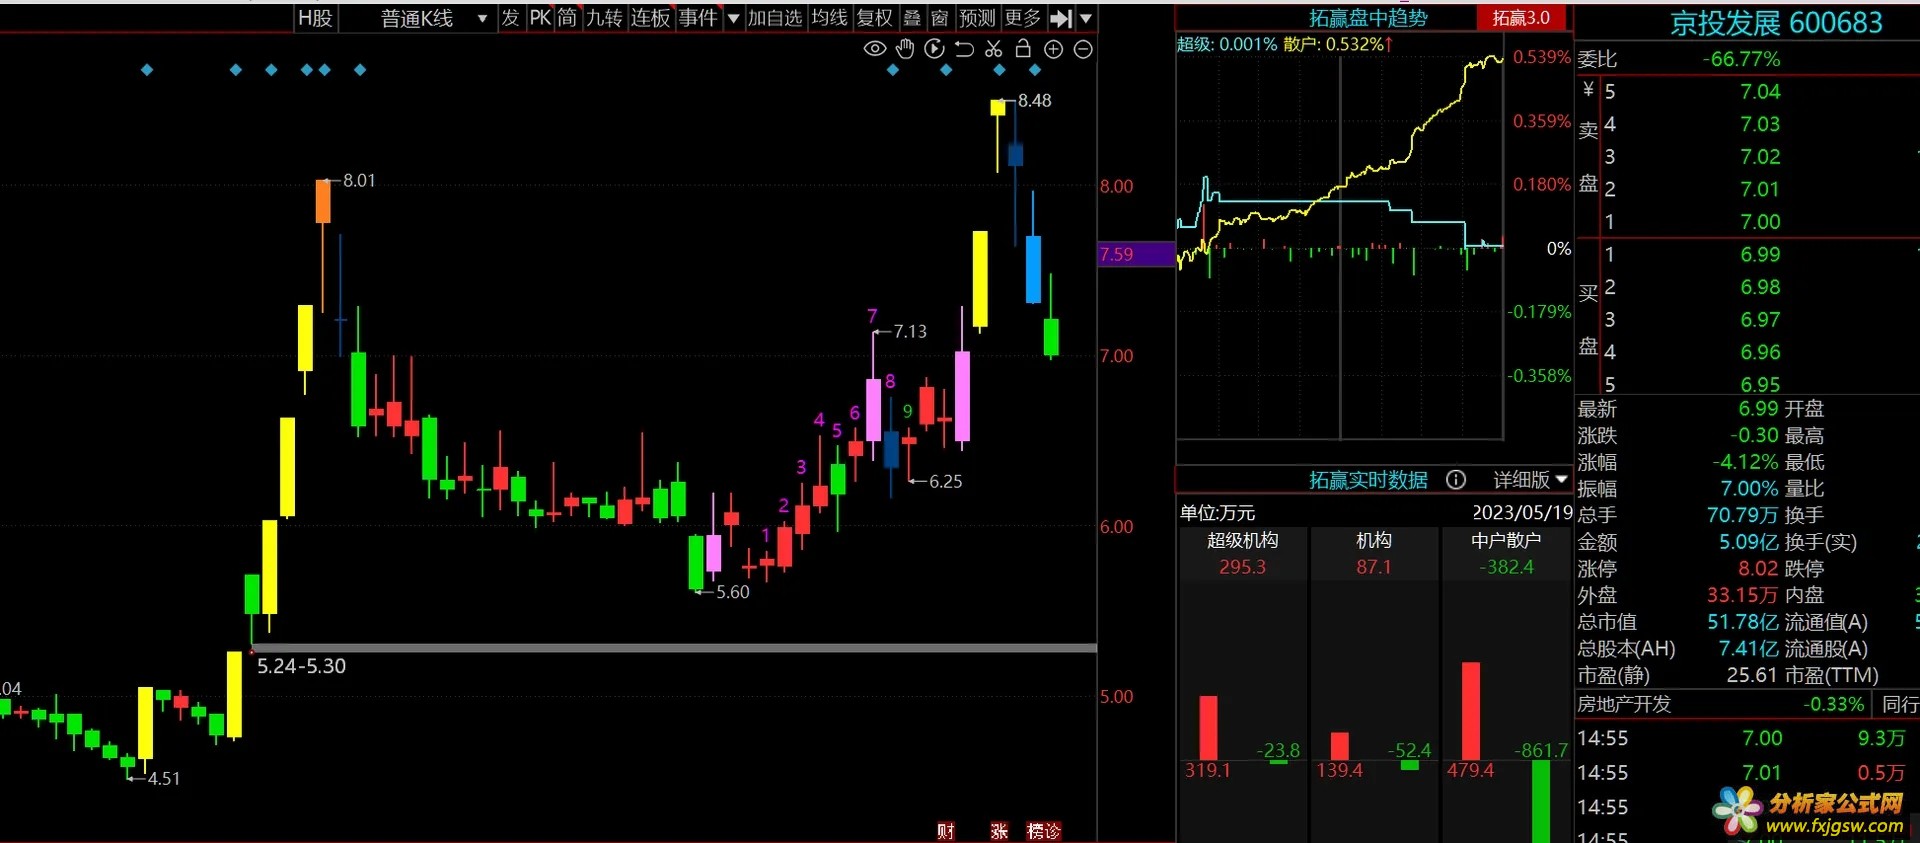Click the 中户散户 column header

(1506, 540)
